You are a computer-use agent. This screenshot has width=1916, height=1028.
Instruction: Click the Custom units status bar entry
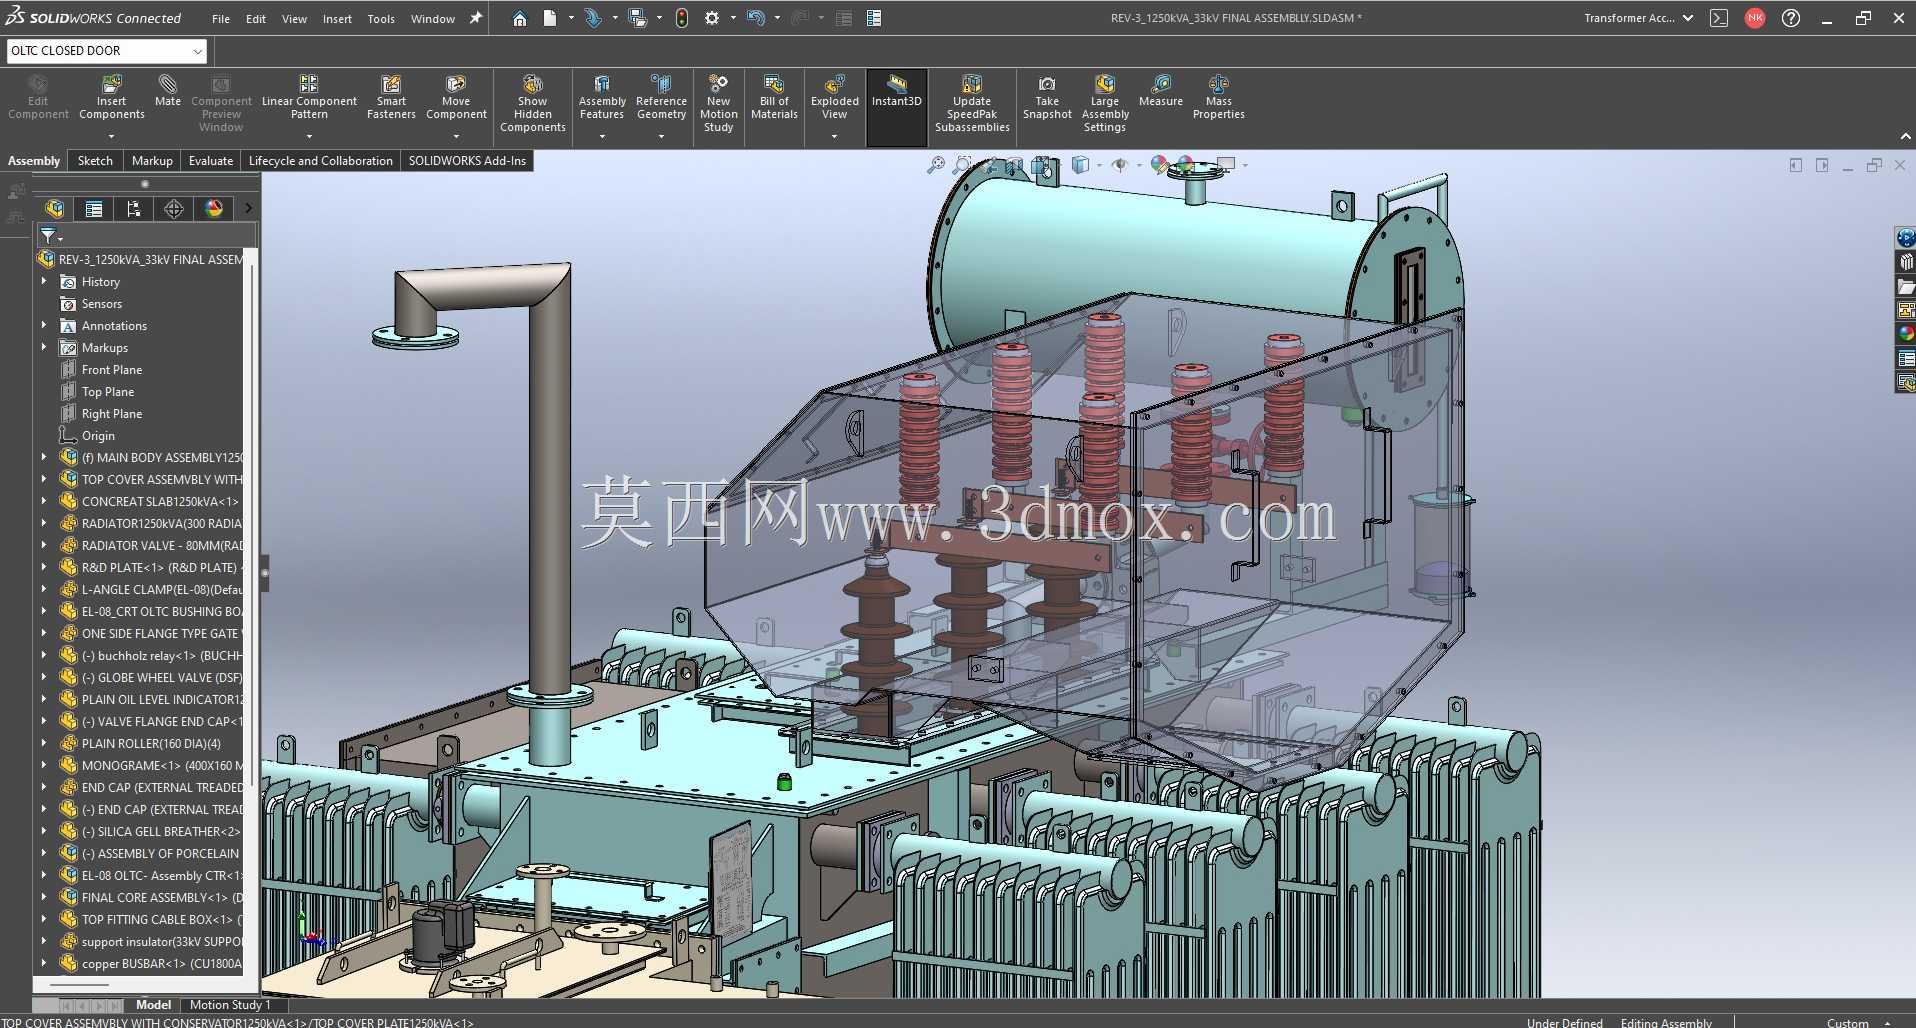coord(1848,1022)
